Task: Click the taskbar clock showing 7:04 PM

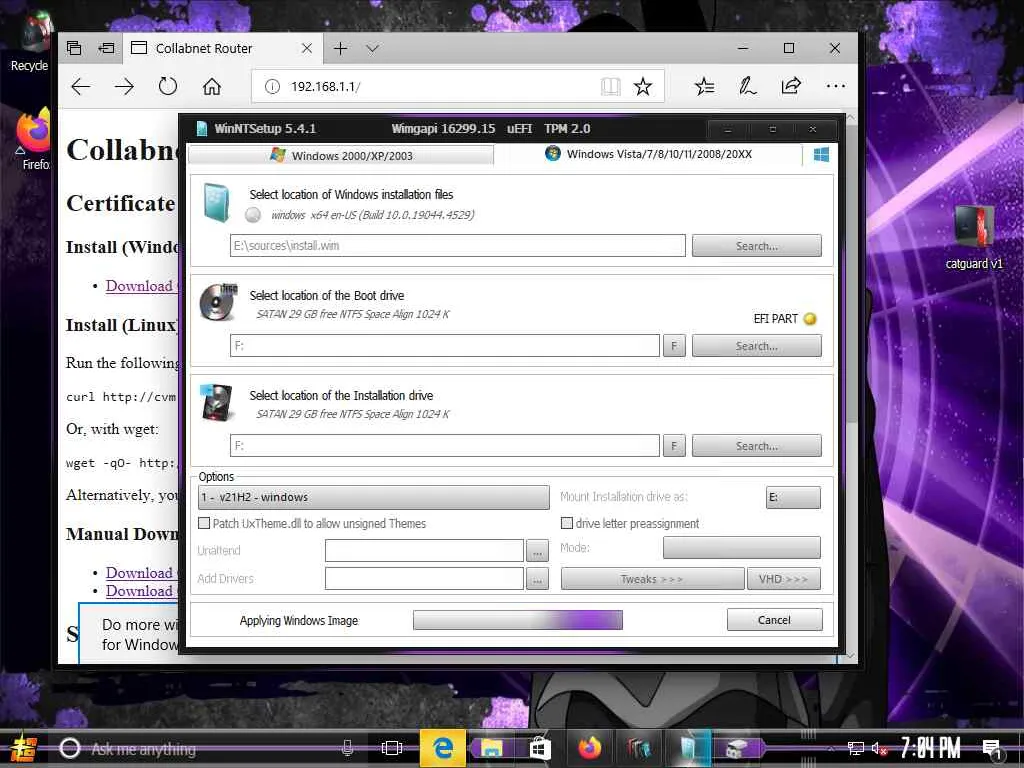Action: (x=931, y=748)
